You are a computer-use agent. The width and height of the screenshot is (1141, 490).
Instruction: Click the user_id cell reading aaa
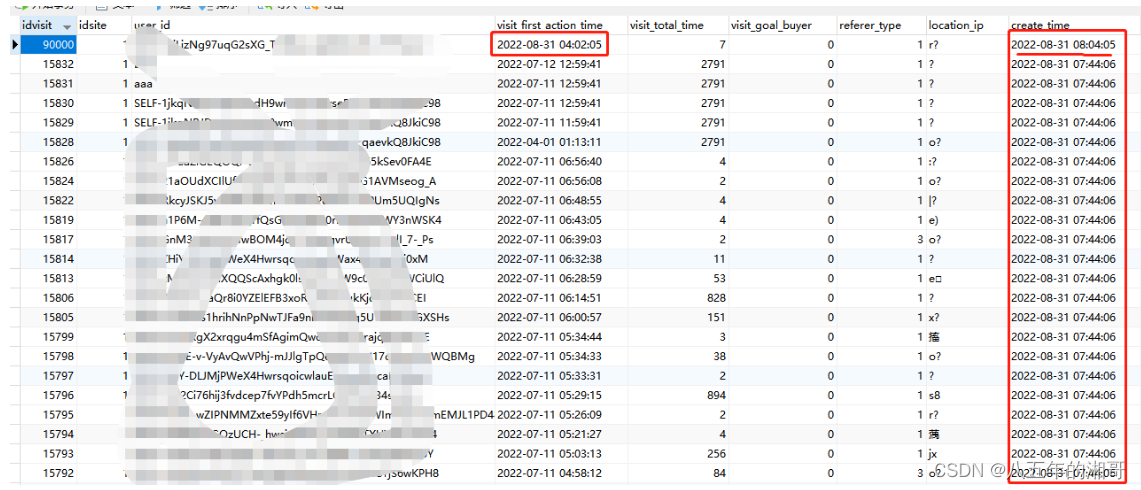coord(311,84)
